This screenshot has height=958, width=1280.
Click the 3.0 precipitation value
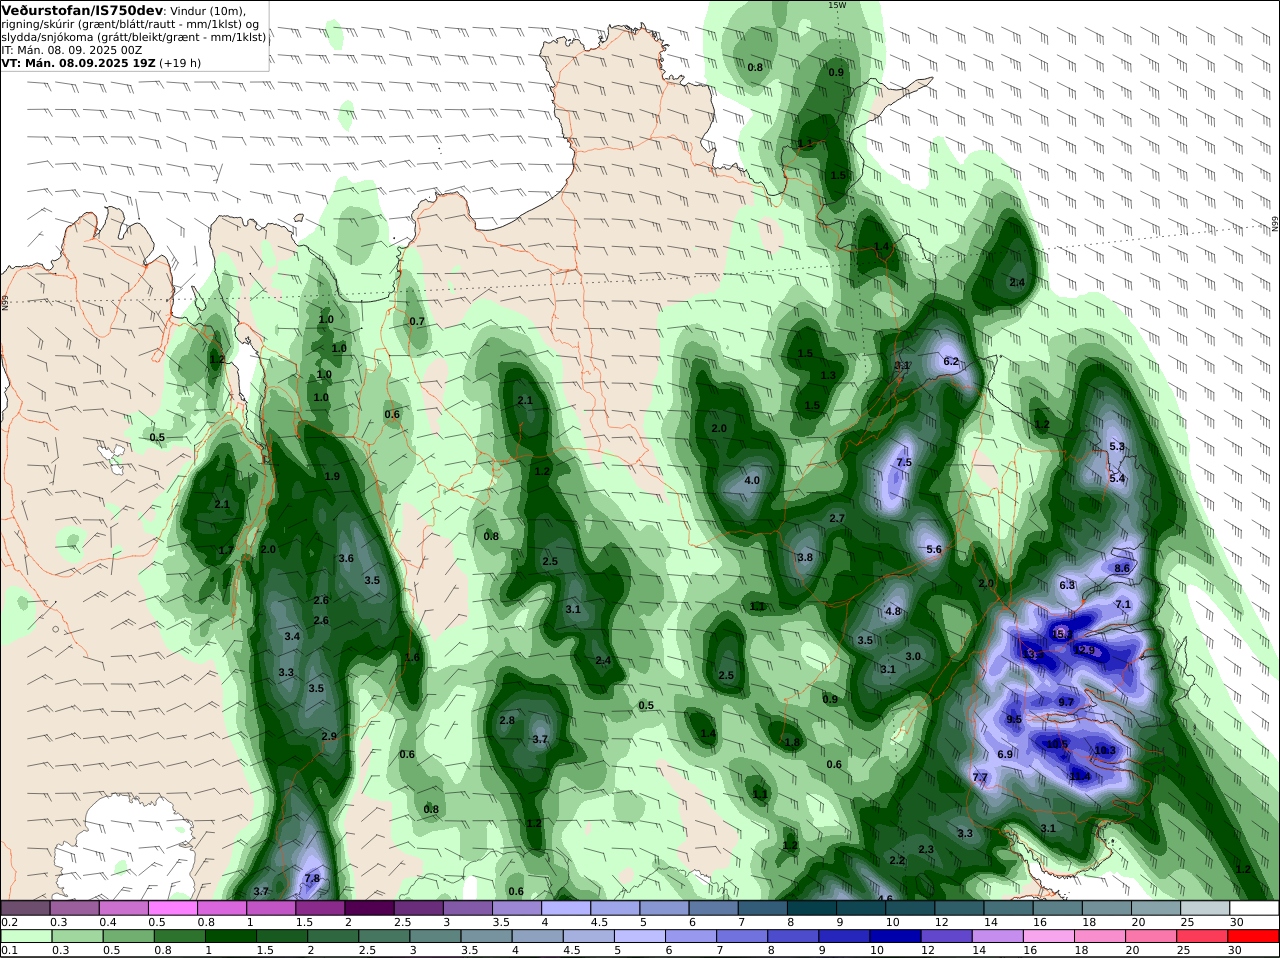[913, 656]
